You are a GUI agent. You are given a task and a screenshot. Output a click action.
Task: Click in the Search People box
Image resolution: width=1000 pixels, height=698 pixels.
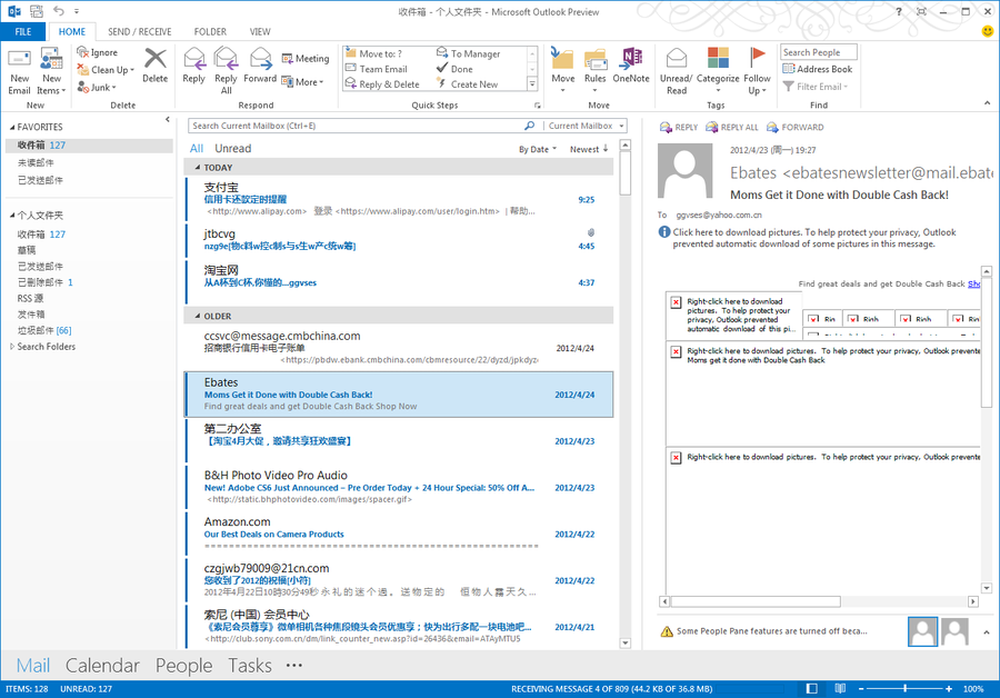[818, 52]
